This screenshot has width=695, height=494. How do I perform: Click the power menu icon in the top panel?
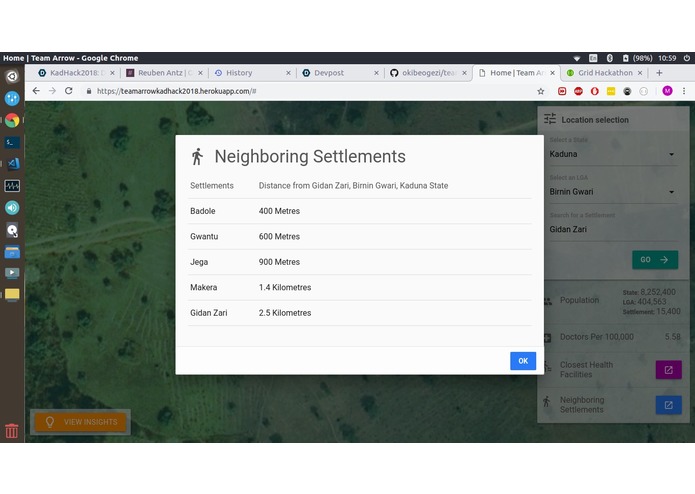point(687,58)
